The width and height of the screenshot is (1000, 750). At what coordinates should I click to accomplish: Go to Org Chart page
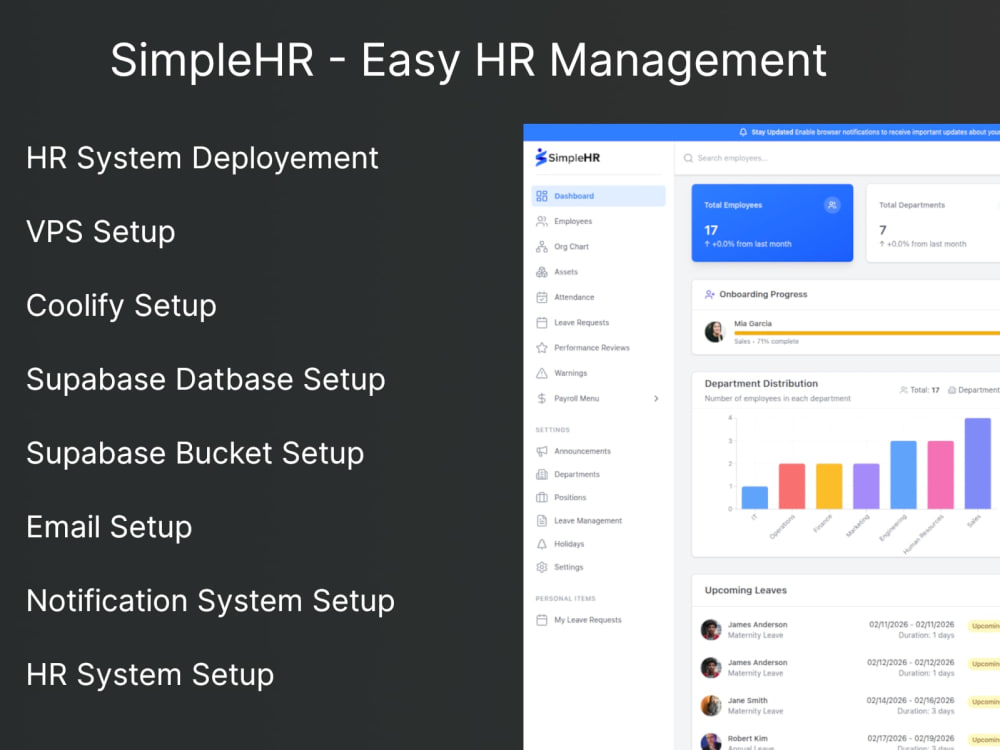(598, 247)
